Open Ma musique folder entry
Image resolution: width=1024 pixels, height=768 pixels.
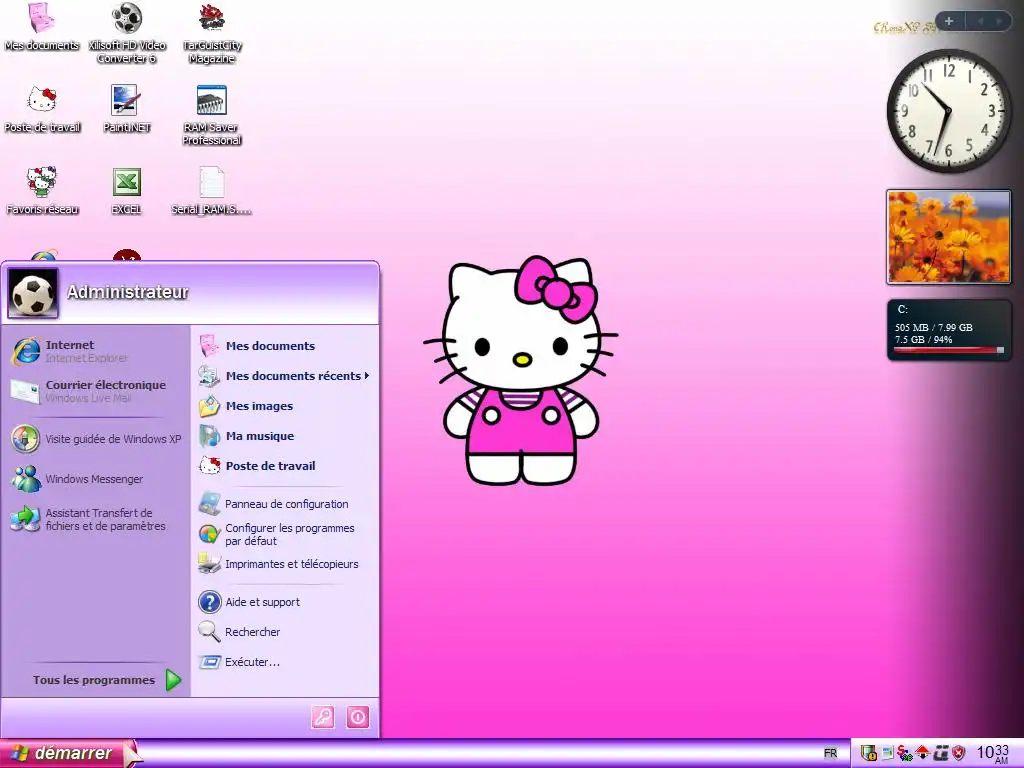click(285, 436)
